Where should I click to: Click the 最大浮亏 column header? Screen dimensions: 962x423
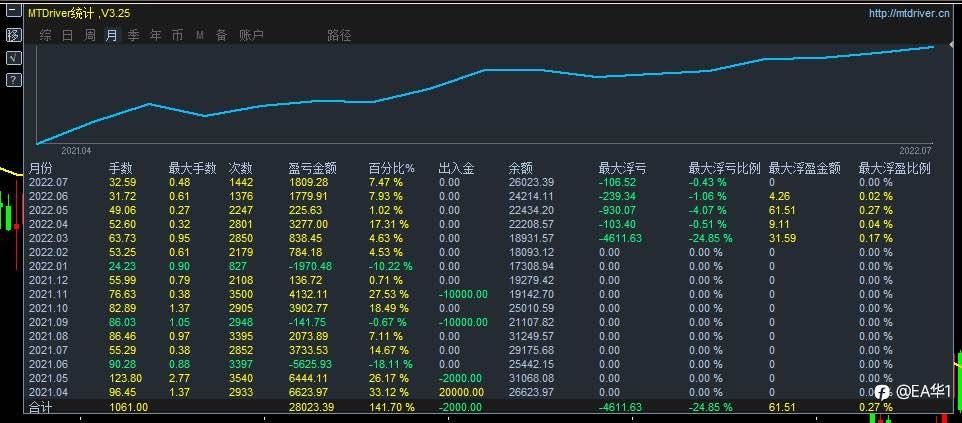point(622,168)
